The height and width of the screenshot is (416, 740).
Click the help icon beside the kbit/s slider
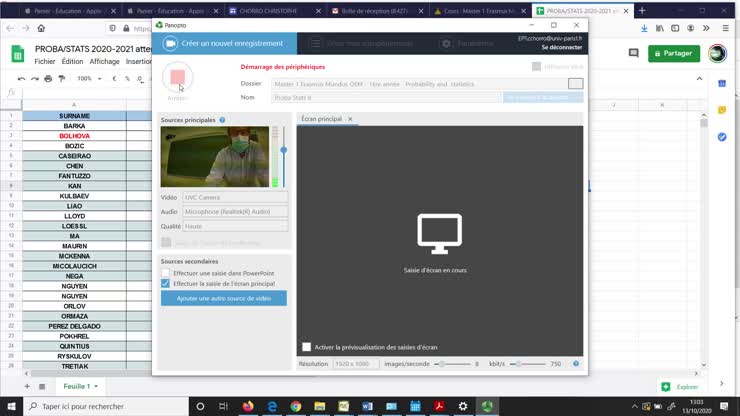tap(576, 364)
